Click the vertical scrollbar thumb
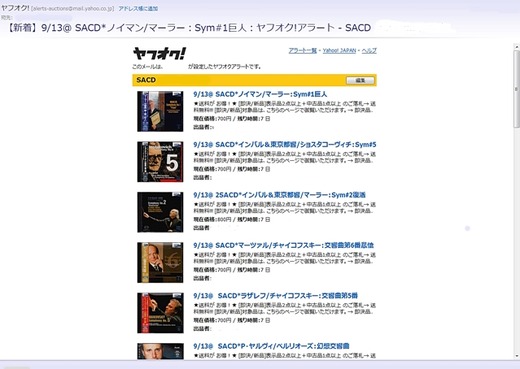The image size is (520, 369). click(516, 89)
